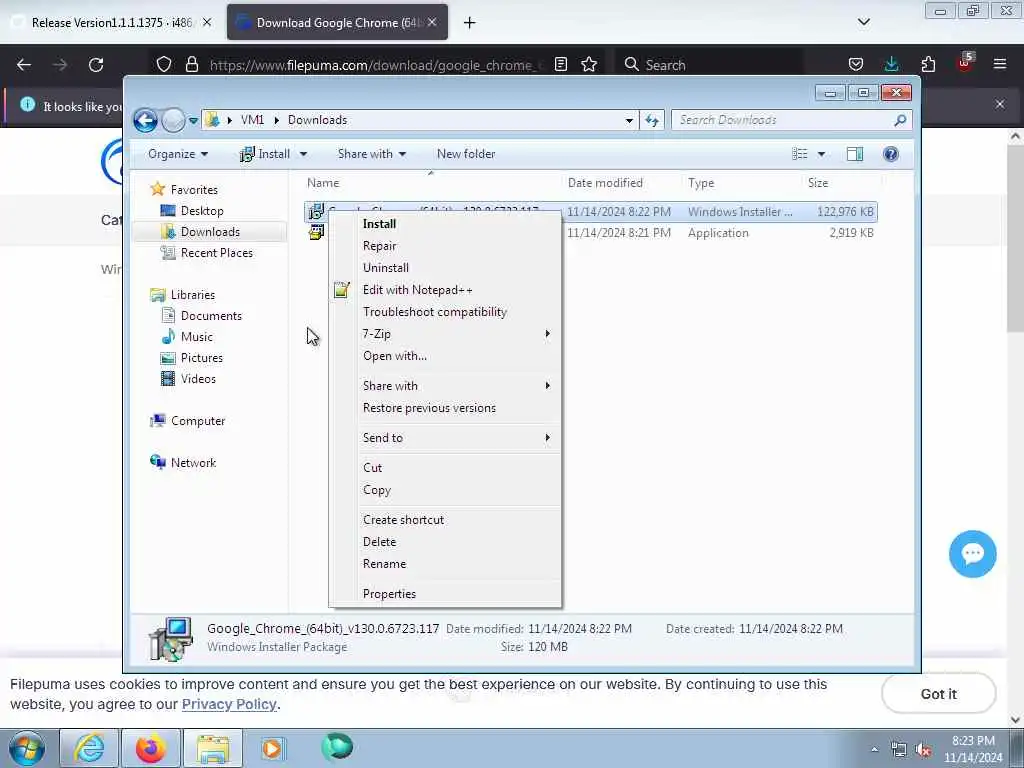Click the Got it cookie button

click(x=938, y=694)
